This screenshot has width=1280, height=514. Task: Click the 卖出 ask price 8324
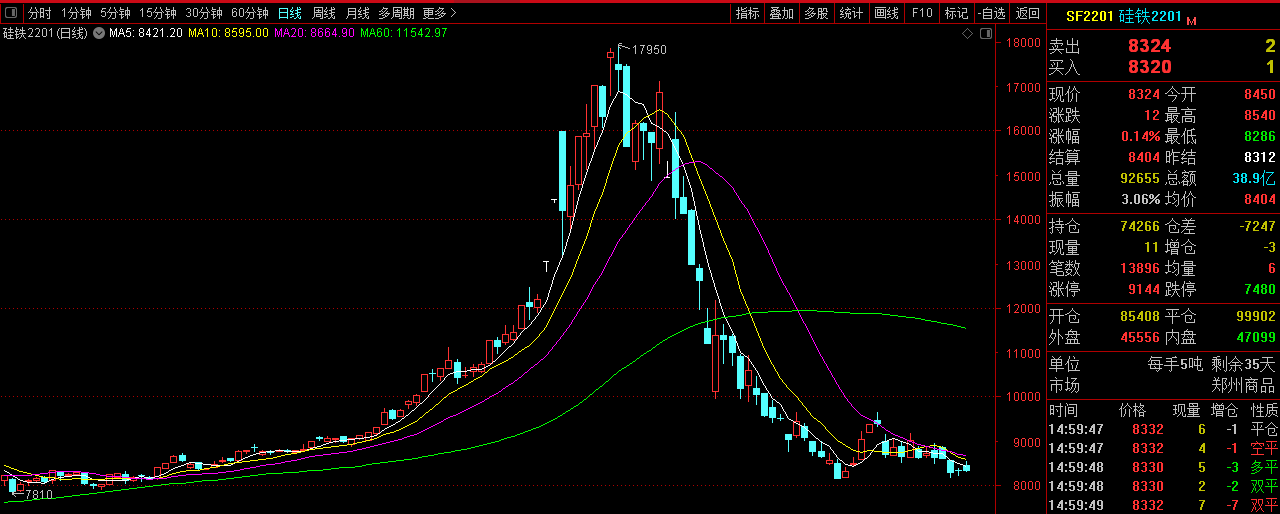pos(1148,46)
